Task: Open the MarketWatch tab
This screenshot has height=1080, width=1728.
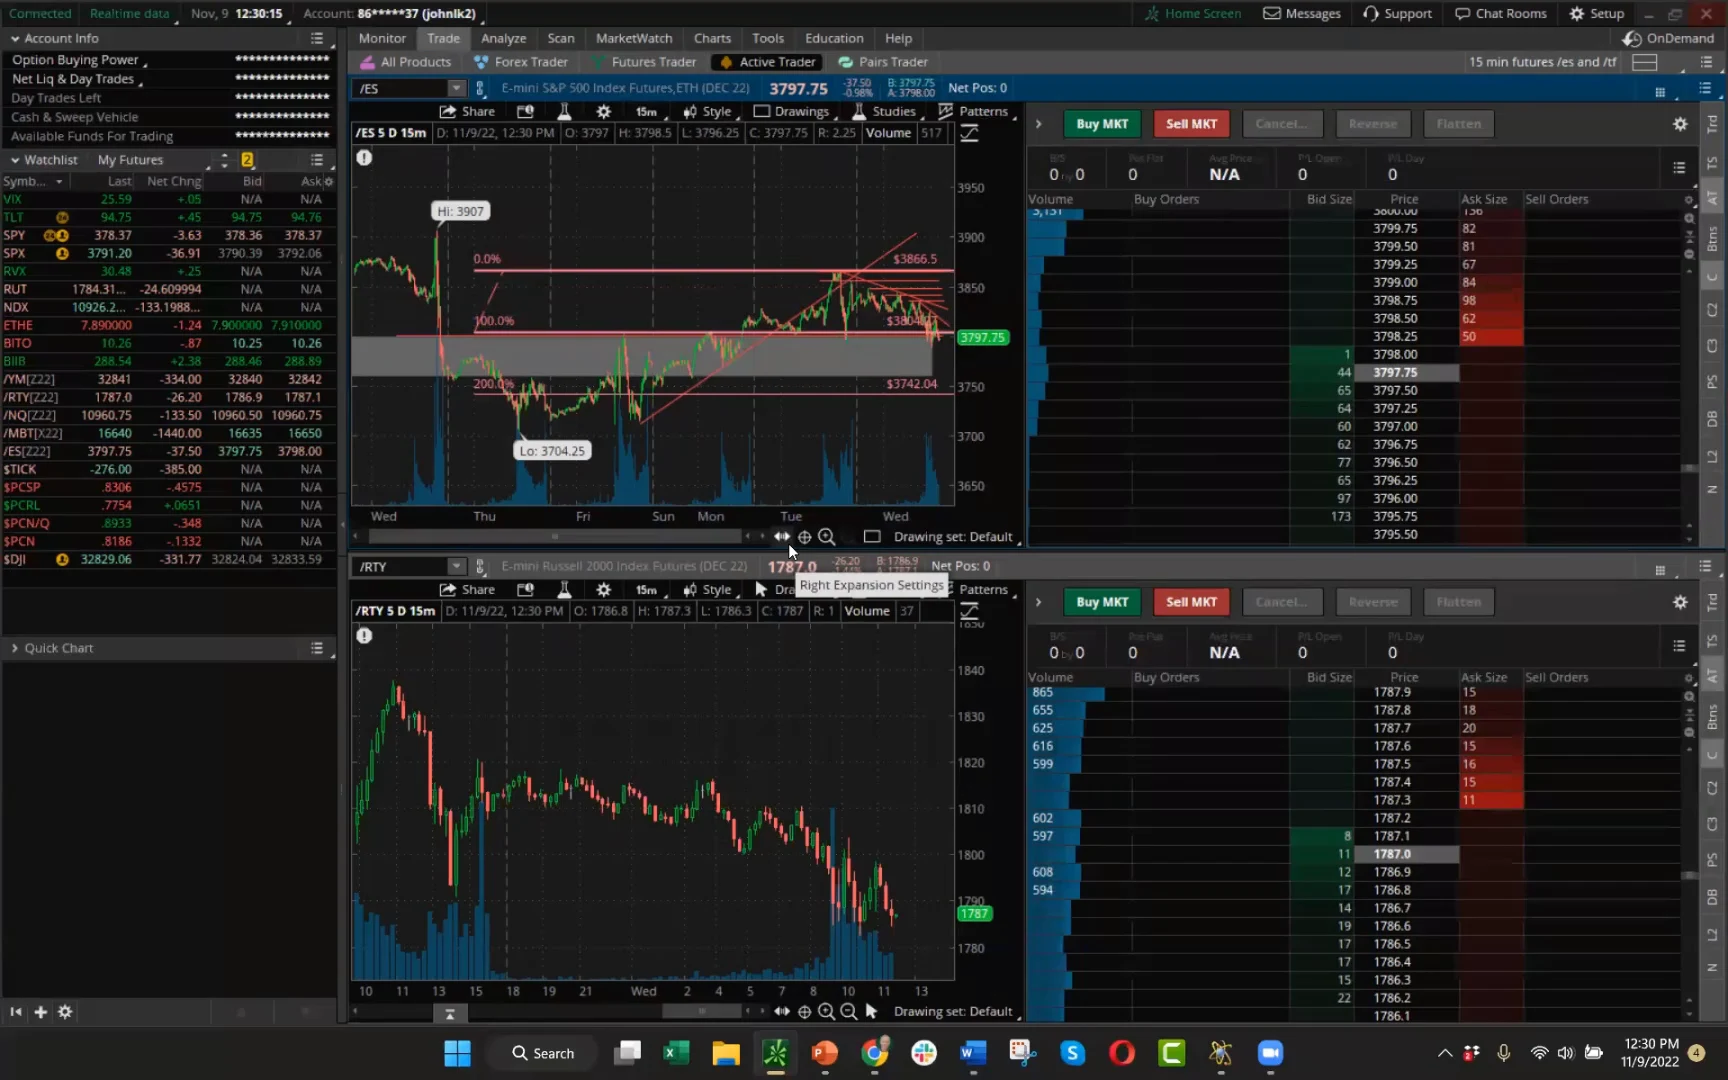Action: click(x=634, y=38)
